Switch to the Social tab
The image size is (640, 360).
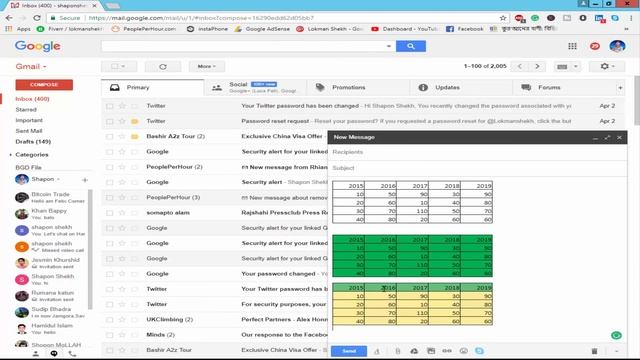[256, 87]
